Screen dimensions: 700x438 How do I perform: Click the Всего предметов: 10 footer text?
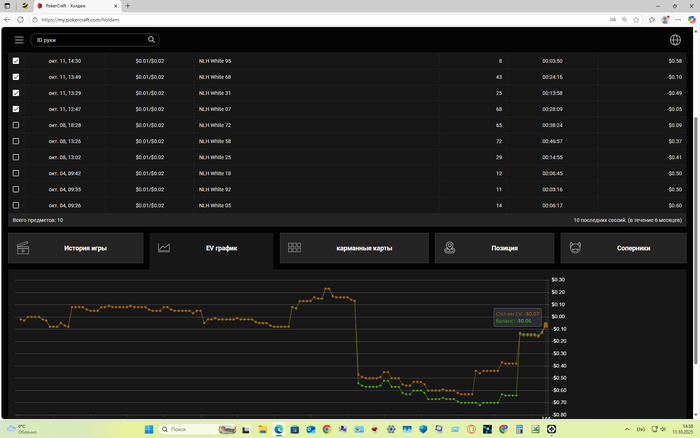point(38,220)
